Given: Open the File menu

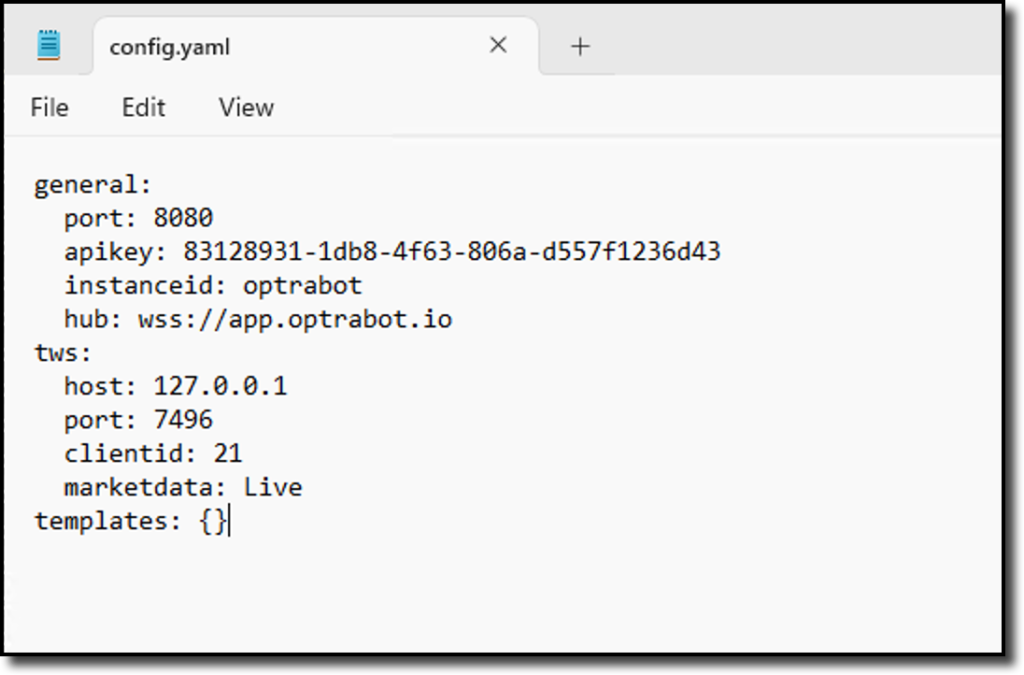Looking at the screenshot, I should (49, 107).
